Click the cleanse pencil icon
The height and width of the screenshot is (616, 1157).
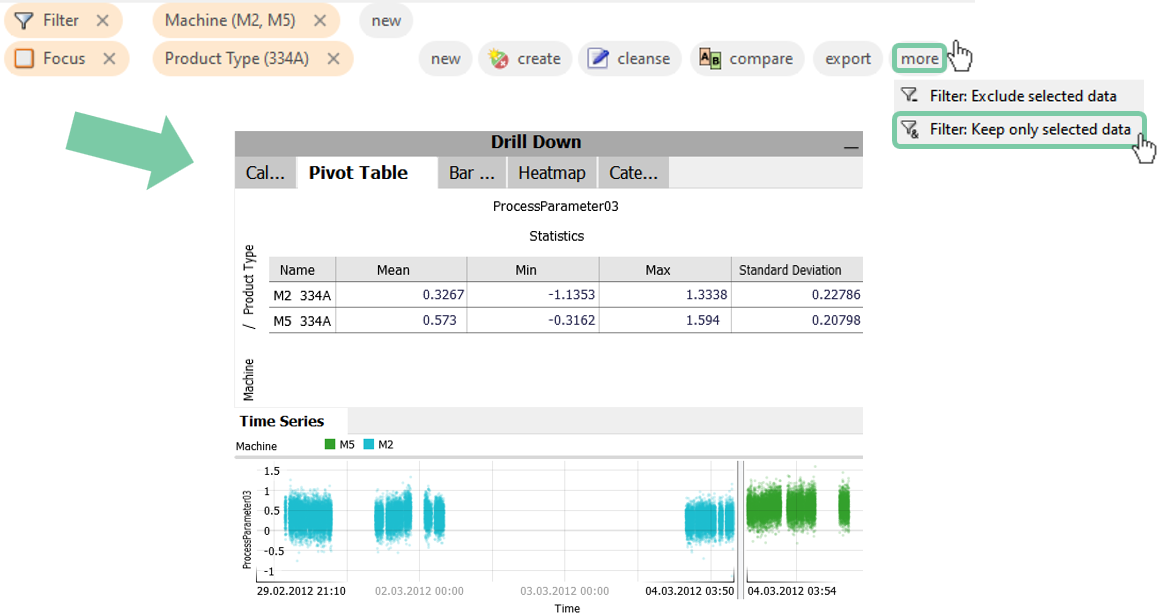(x=598, y=59)
